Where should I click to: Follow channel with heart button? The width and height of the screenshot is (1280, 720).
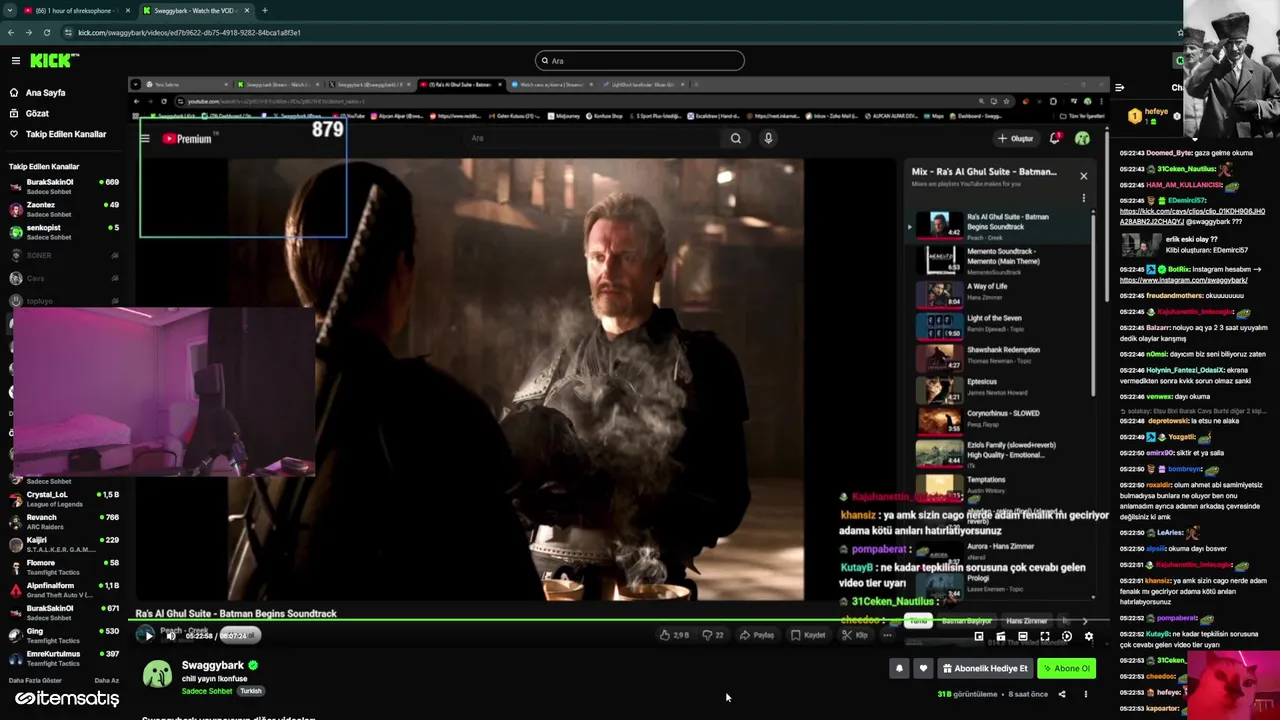click(x=923, y=668)
